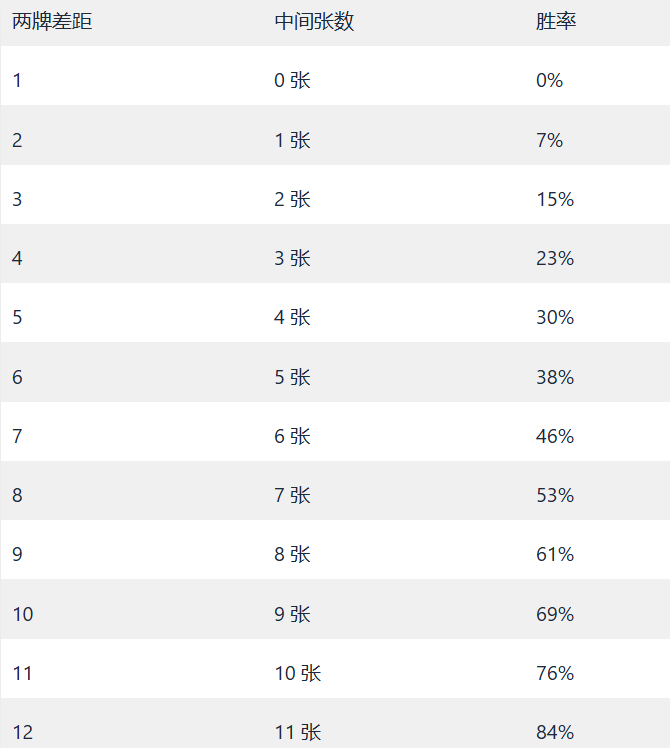Select the 53% cell

tap(555, 495)
